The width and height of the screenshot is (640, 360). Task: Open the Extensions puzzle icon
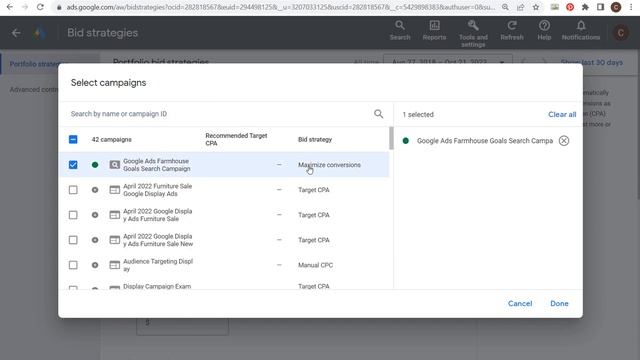tap(585, 7)
